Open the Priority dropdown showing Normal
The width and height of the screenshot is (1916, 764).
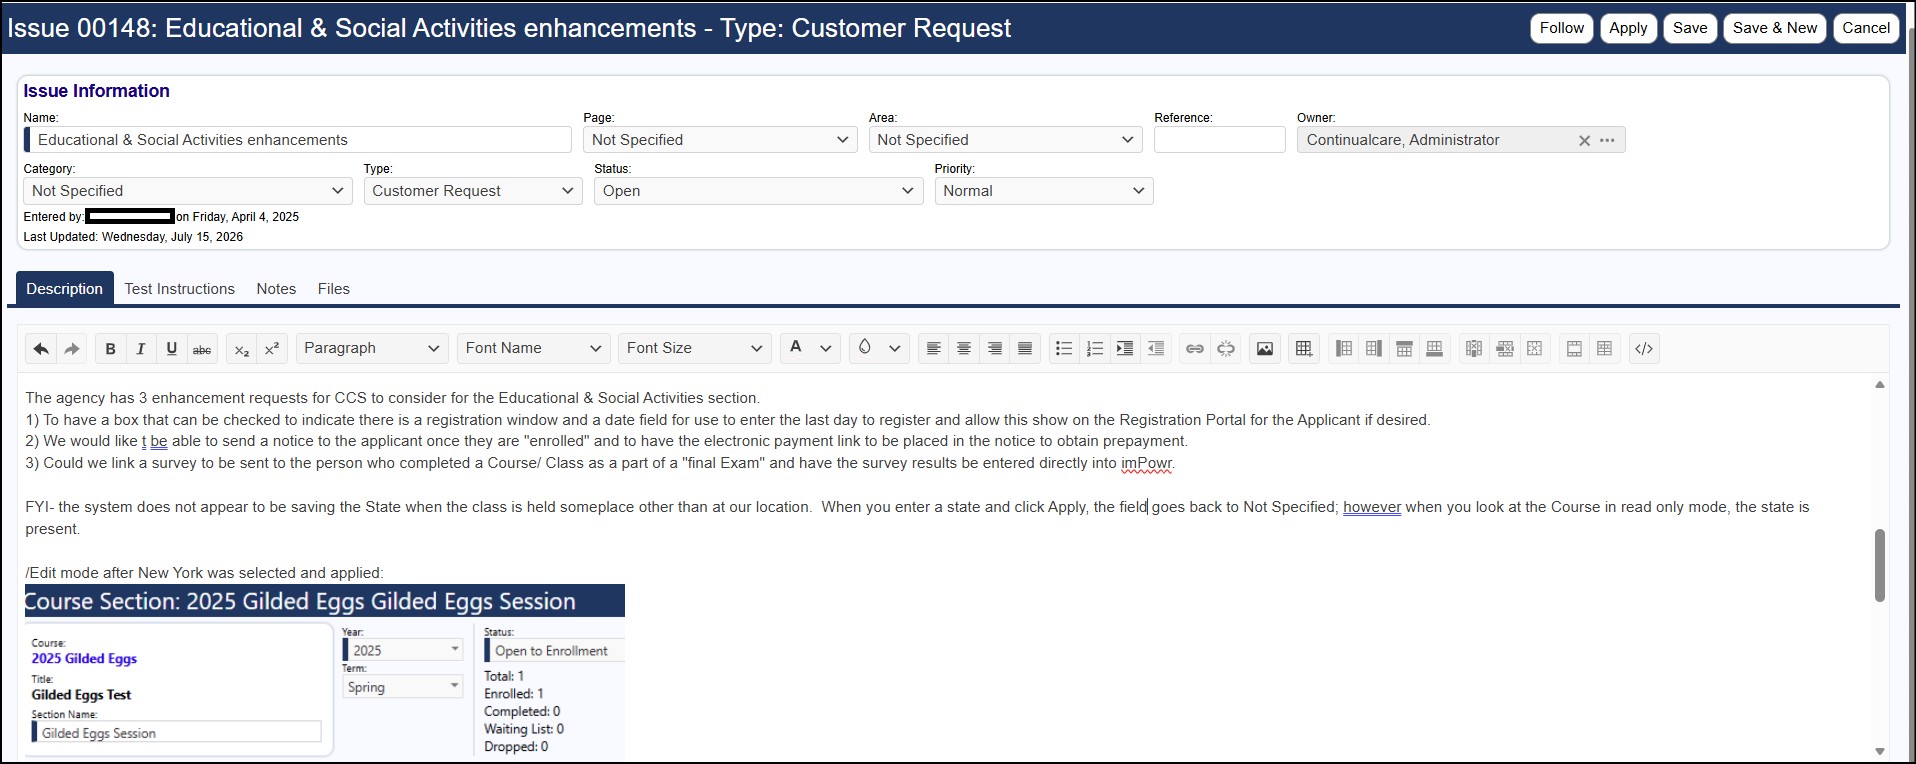[1044, 191]
